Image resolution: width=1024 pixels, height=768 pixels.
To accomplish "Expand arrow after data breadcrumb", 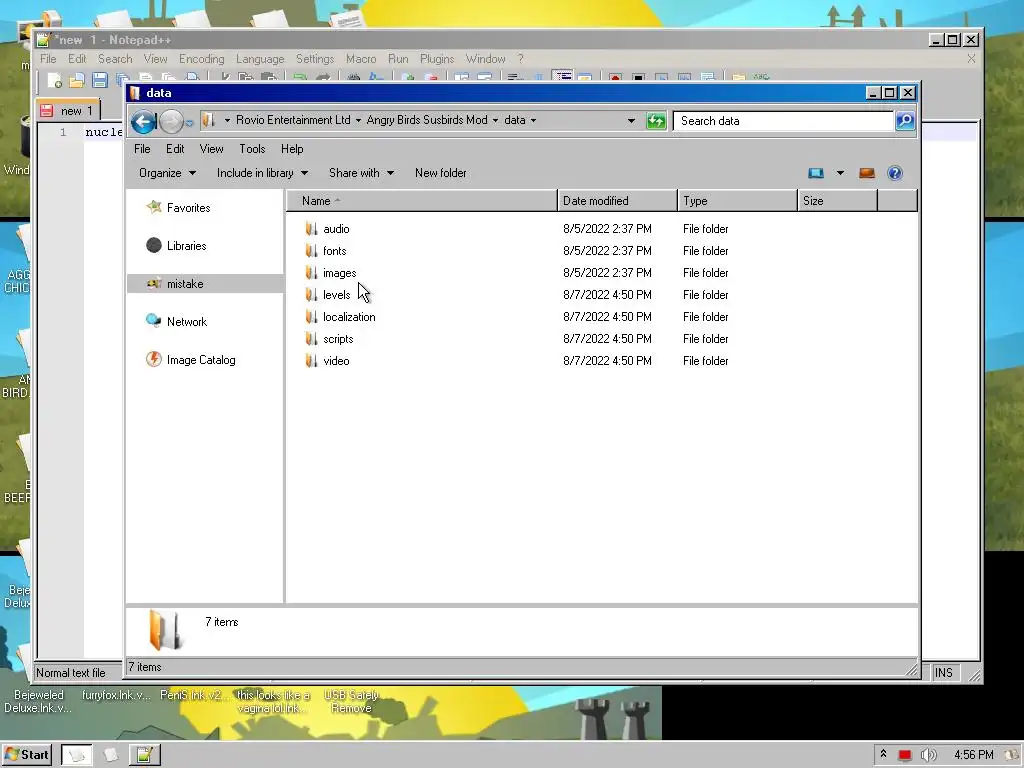I will (x=534, y=120).
